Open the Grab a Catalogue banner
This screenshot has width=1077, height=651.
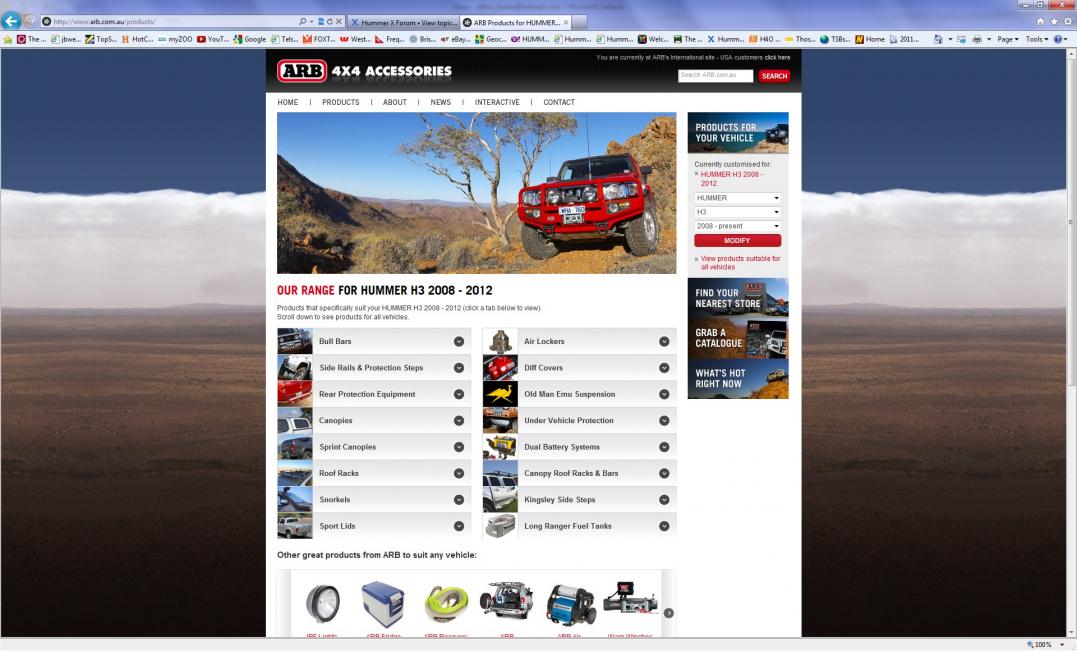click(738, 338)
